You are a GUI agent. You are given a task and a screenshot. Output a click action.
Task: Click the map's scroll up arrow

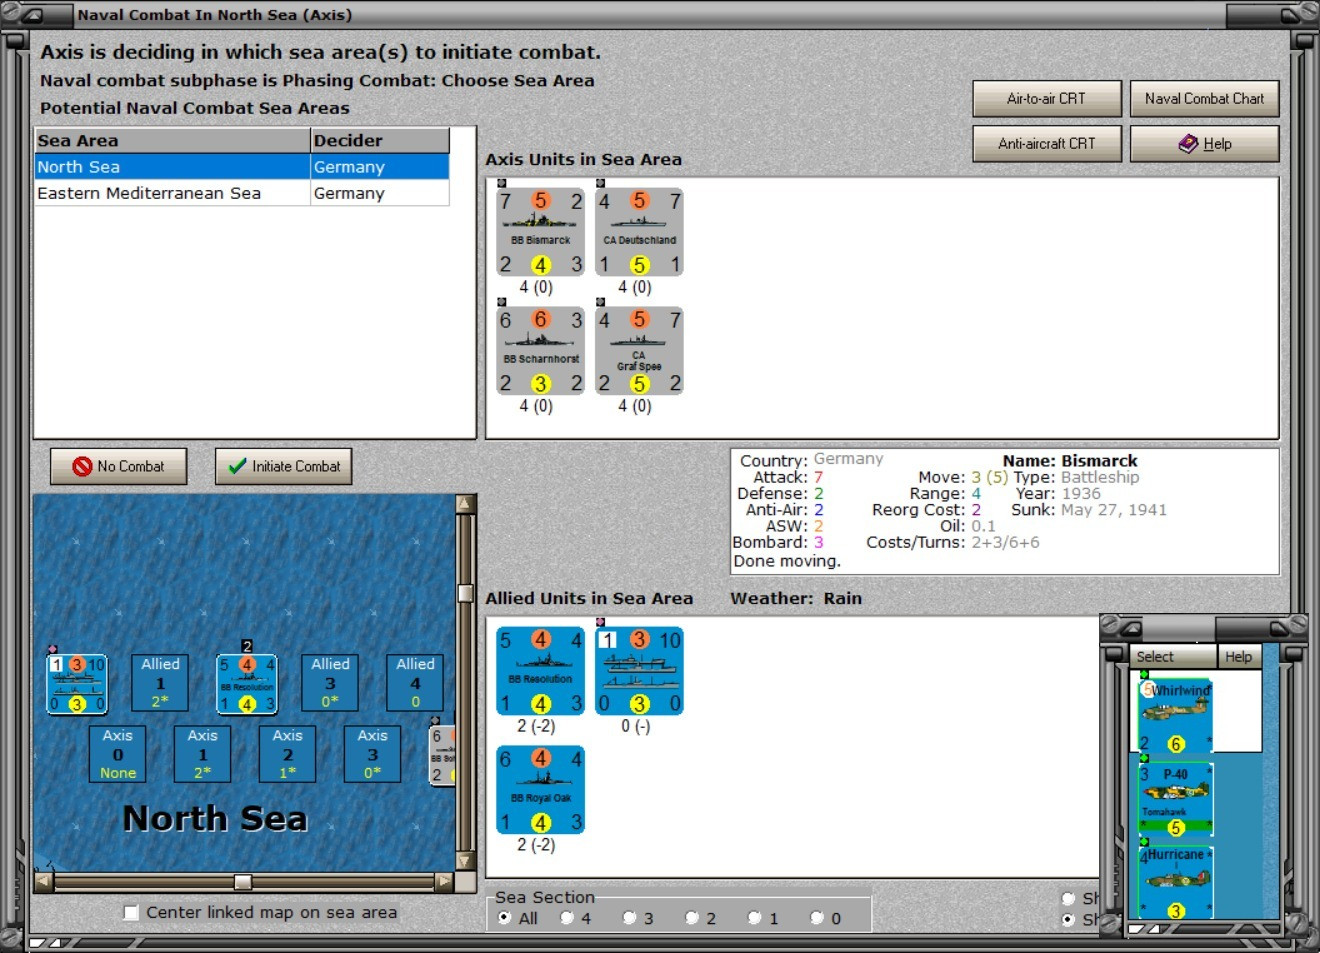pyautogui.click(x=465, y=504)
